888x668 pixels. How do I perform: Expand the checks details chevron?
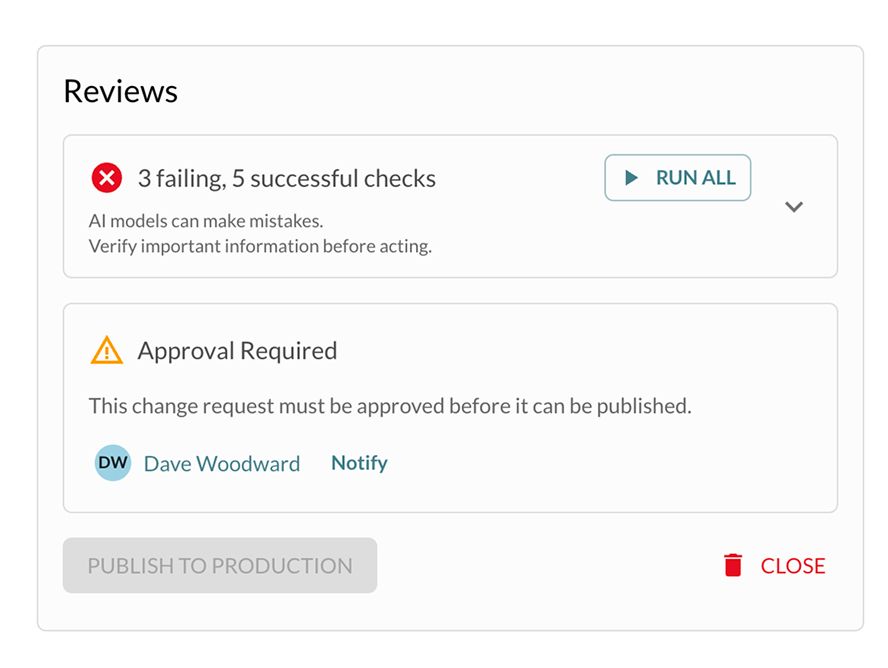click(794, 207)
